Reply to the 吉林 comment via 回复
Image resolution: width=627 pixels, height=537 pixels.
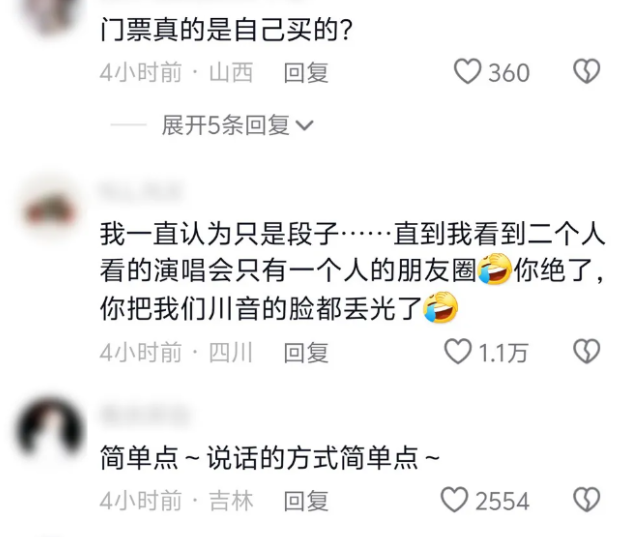coord(306,501)
